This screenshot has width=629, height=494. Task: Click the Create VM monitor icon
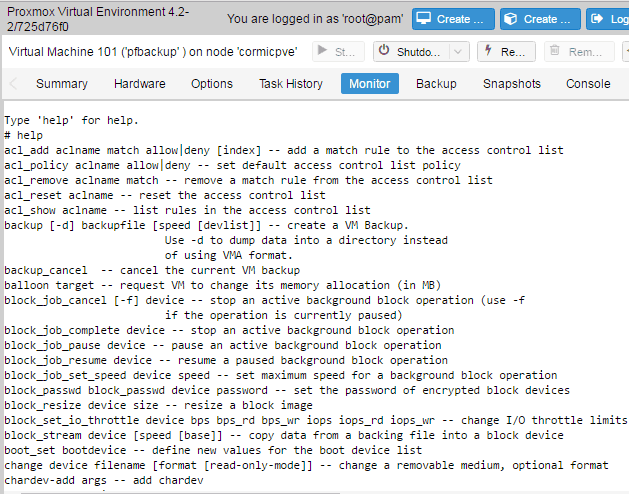click(423, 19)
